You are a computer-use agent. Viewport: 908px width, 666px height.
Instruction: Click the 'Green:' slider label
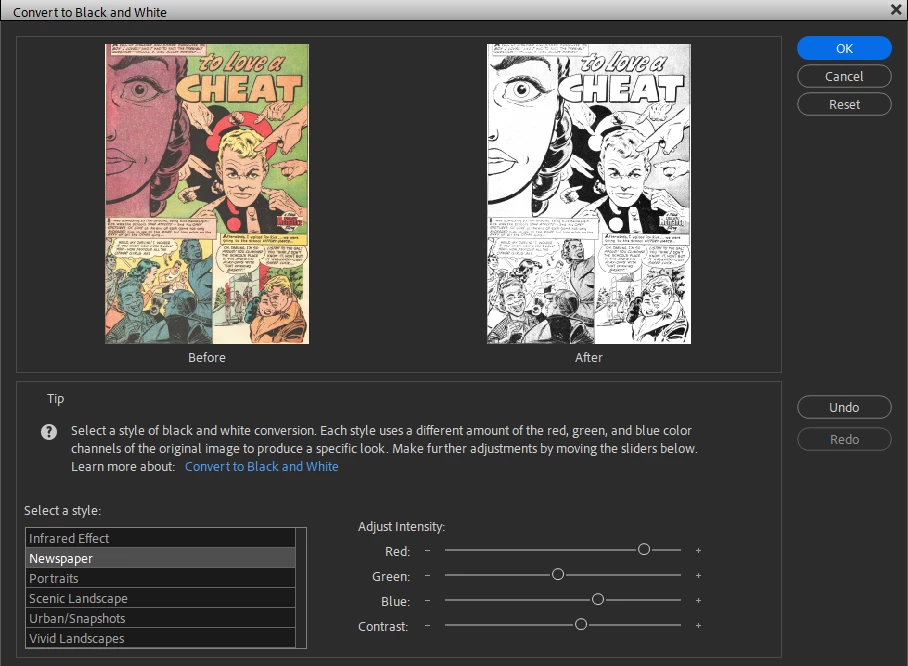(x=391, y=576)
